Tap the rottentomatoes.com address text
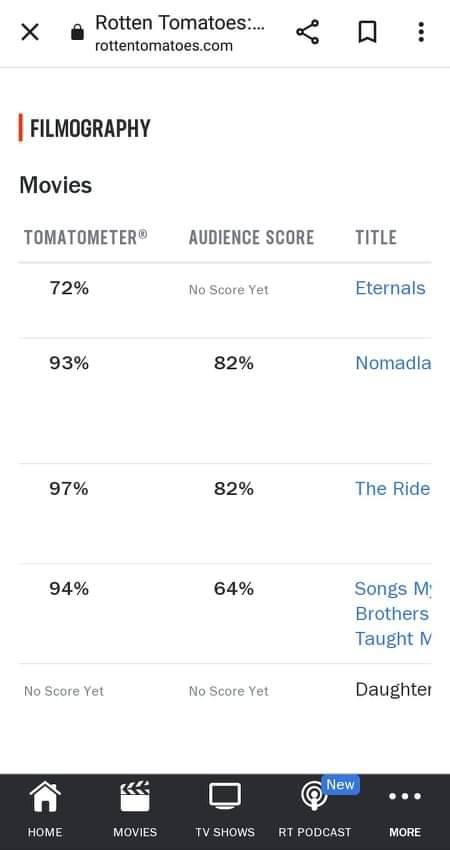Screen dimensions: 450x850 click(x=164, y=46)
